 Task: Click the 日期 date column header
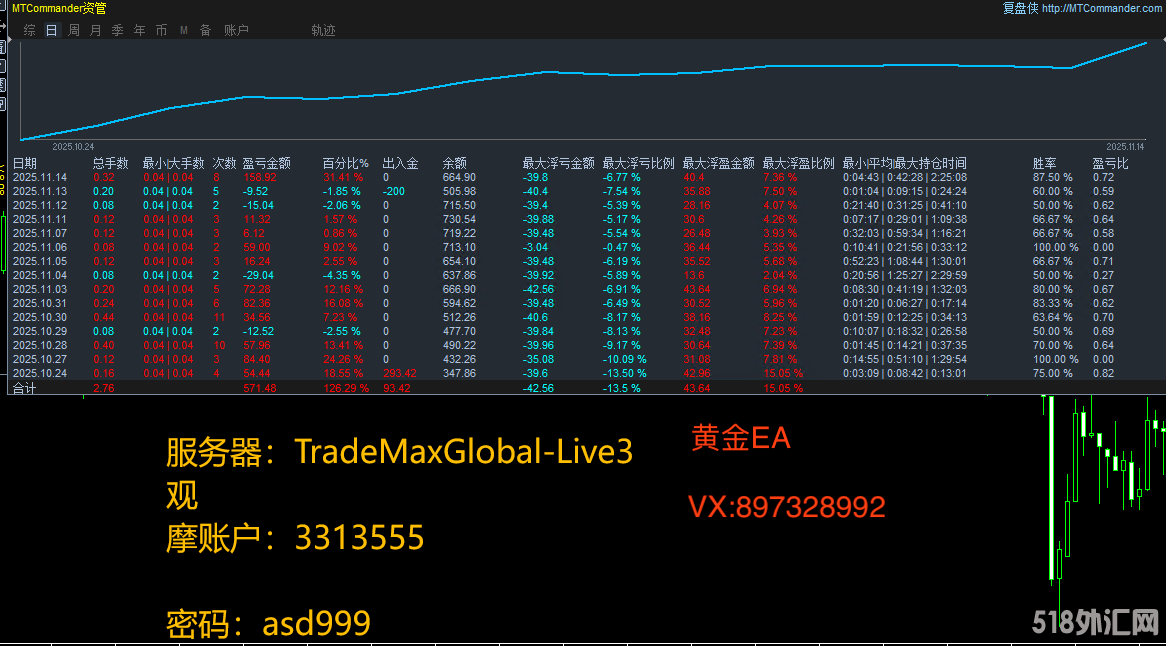pyautogui.click(x=25, y=163)
